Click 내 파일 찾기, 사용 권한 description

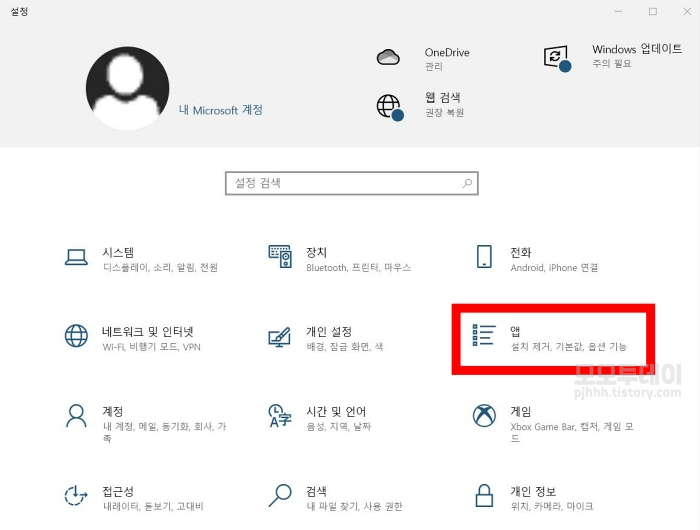[x=354, y=506]
